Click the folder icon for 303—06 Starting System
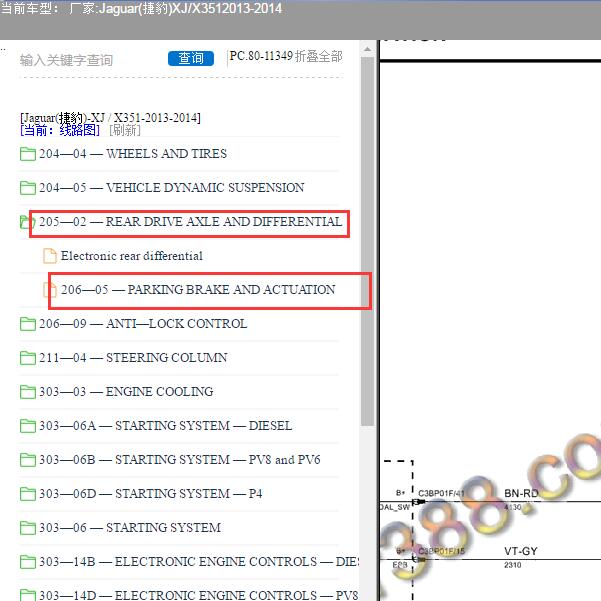This screenshot has width=601, height=601. coord(28,528)
